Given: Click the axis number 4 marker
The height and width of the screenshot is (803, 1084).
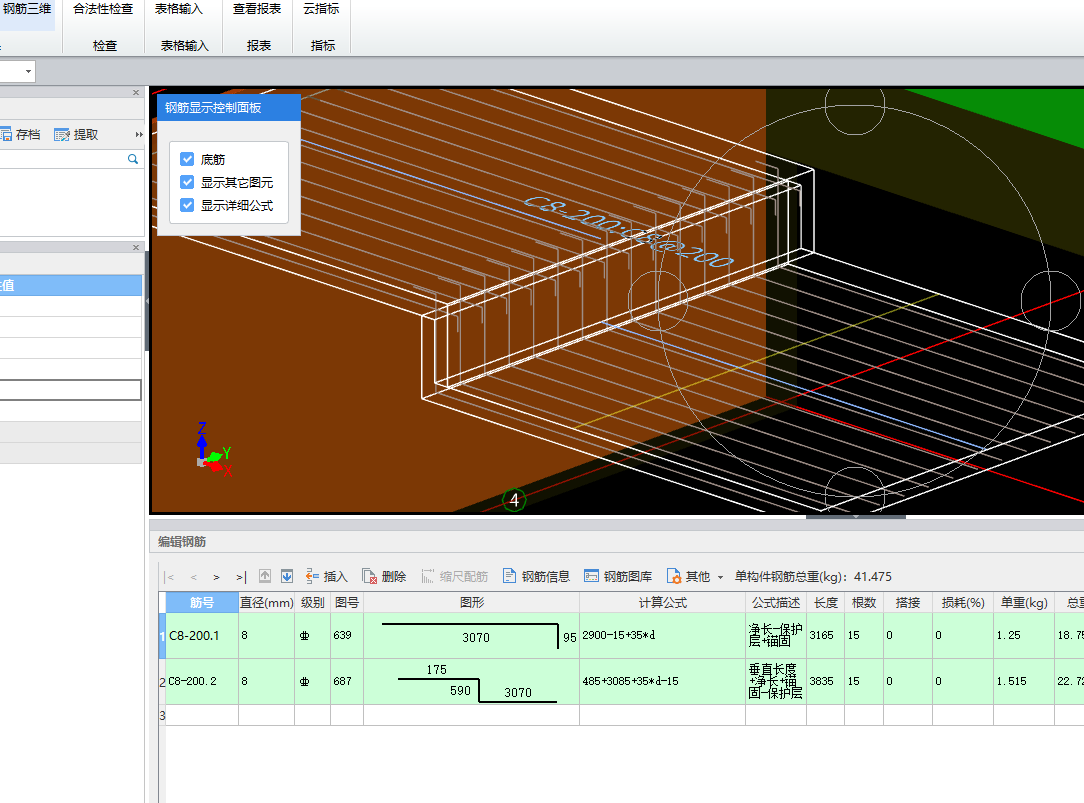Looking at the screenshot, I should pos(514,500).
